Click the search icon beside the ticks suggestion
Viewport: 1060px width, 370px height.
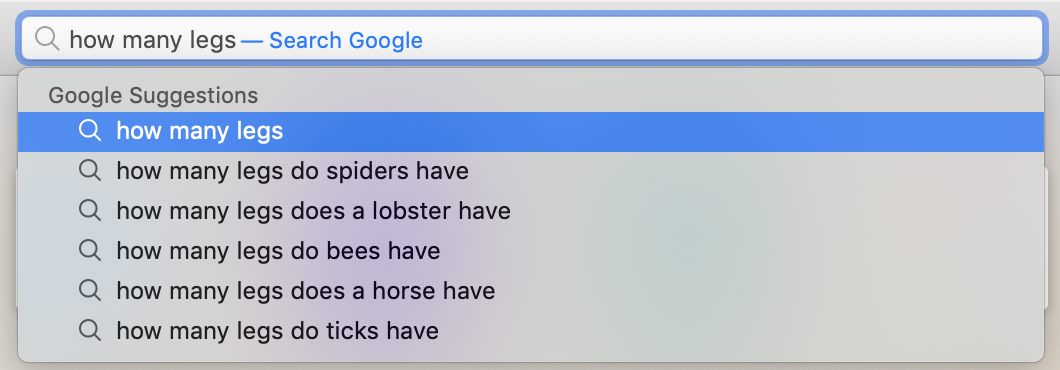90,330
